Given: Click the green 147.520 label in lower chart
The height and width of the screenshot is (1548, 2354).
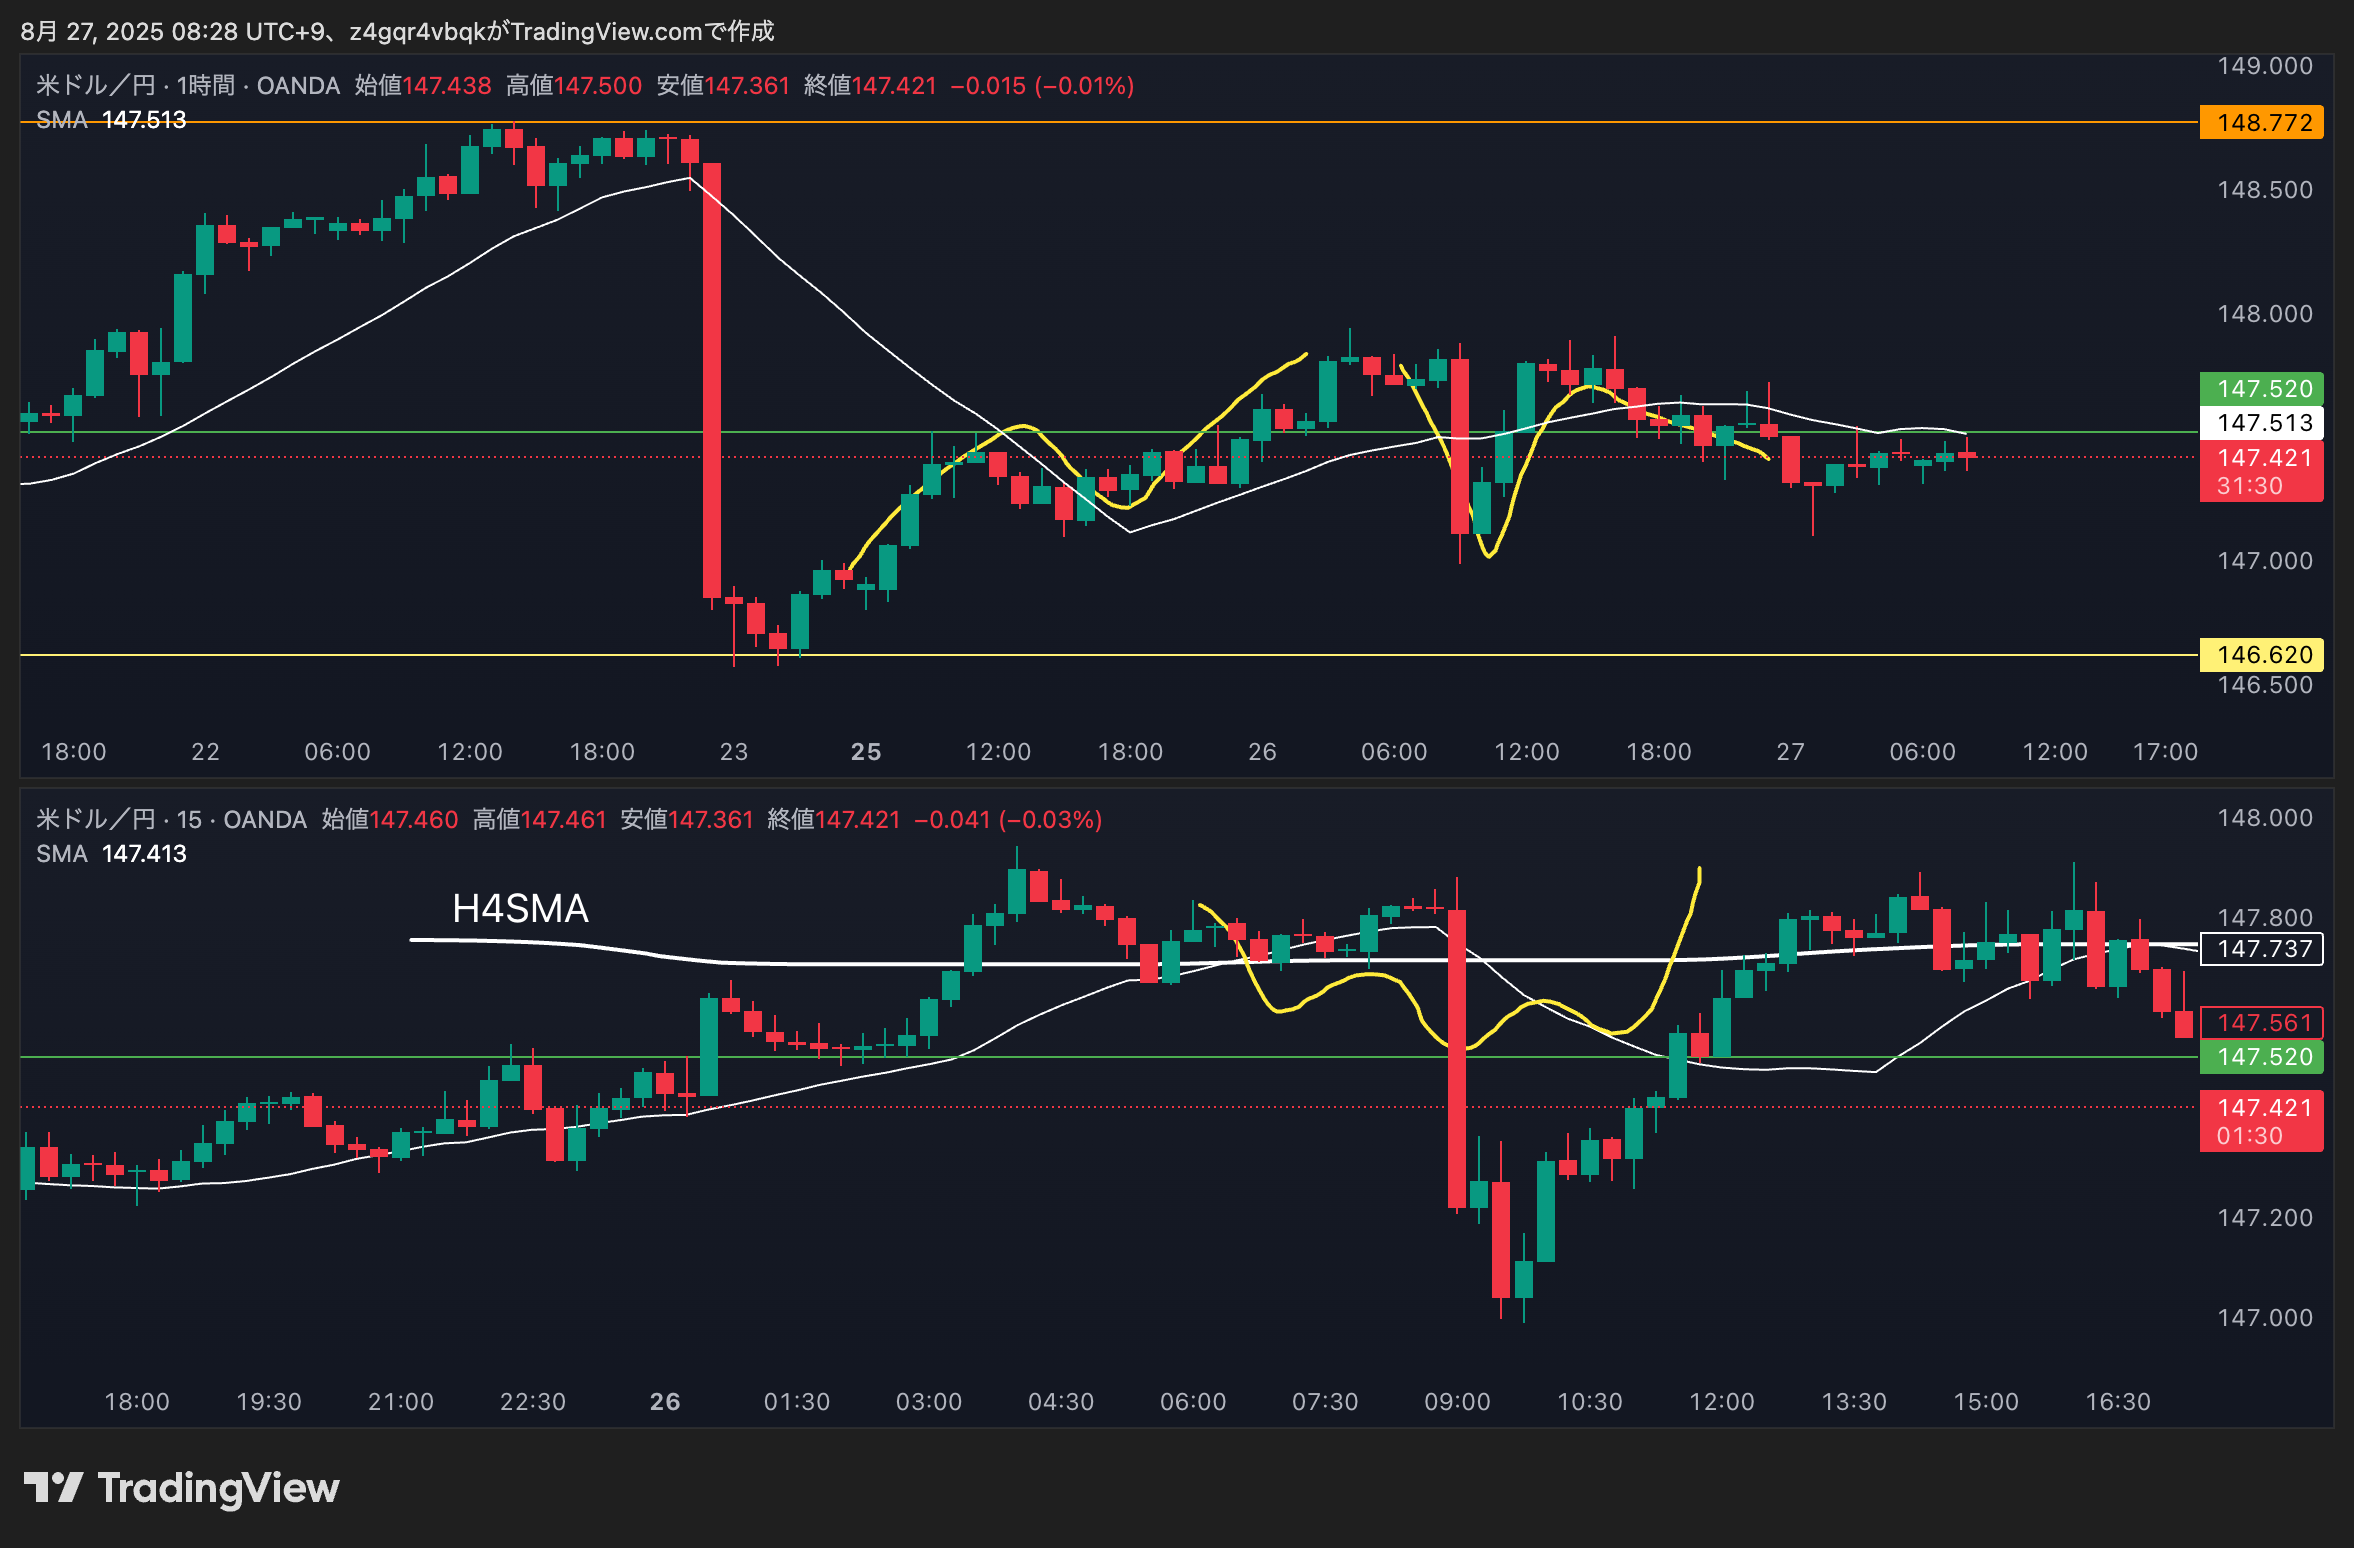Looking at the screenshot, I should click(x=2261, y=1057).
